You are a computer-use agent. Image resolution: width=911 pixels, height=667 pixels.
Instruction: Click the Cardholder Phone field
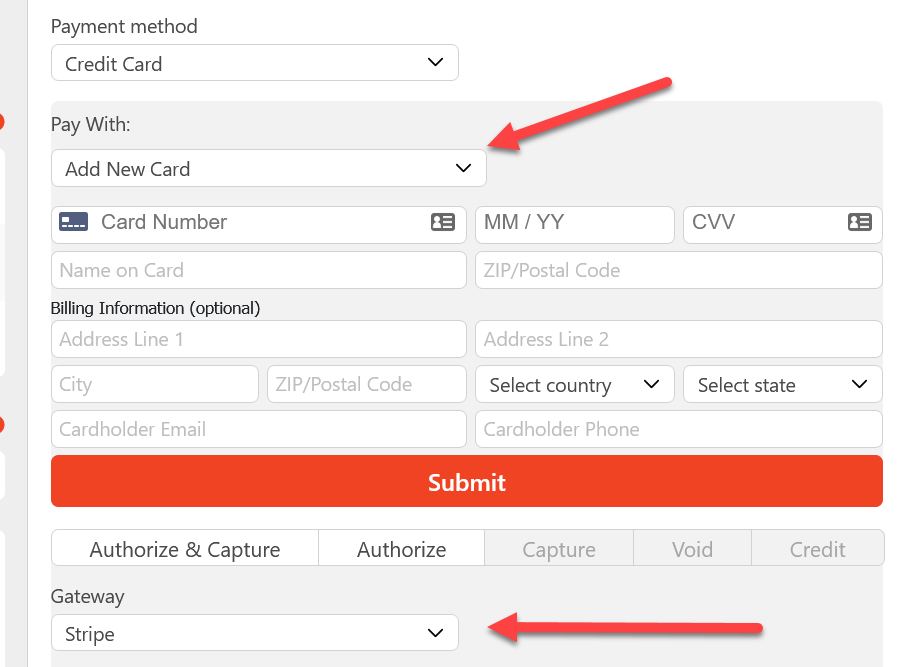pos(679,429)
